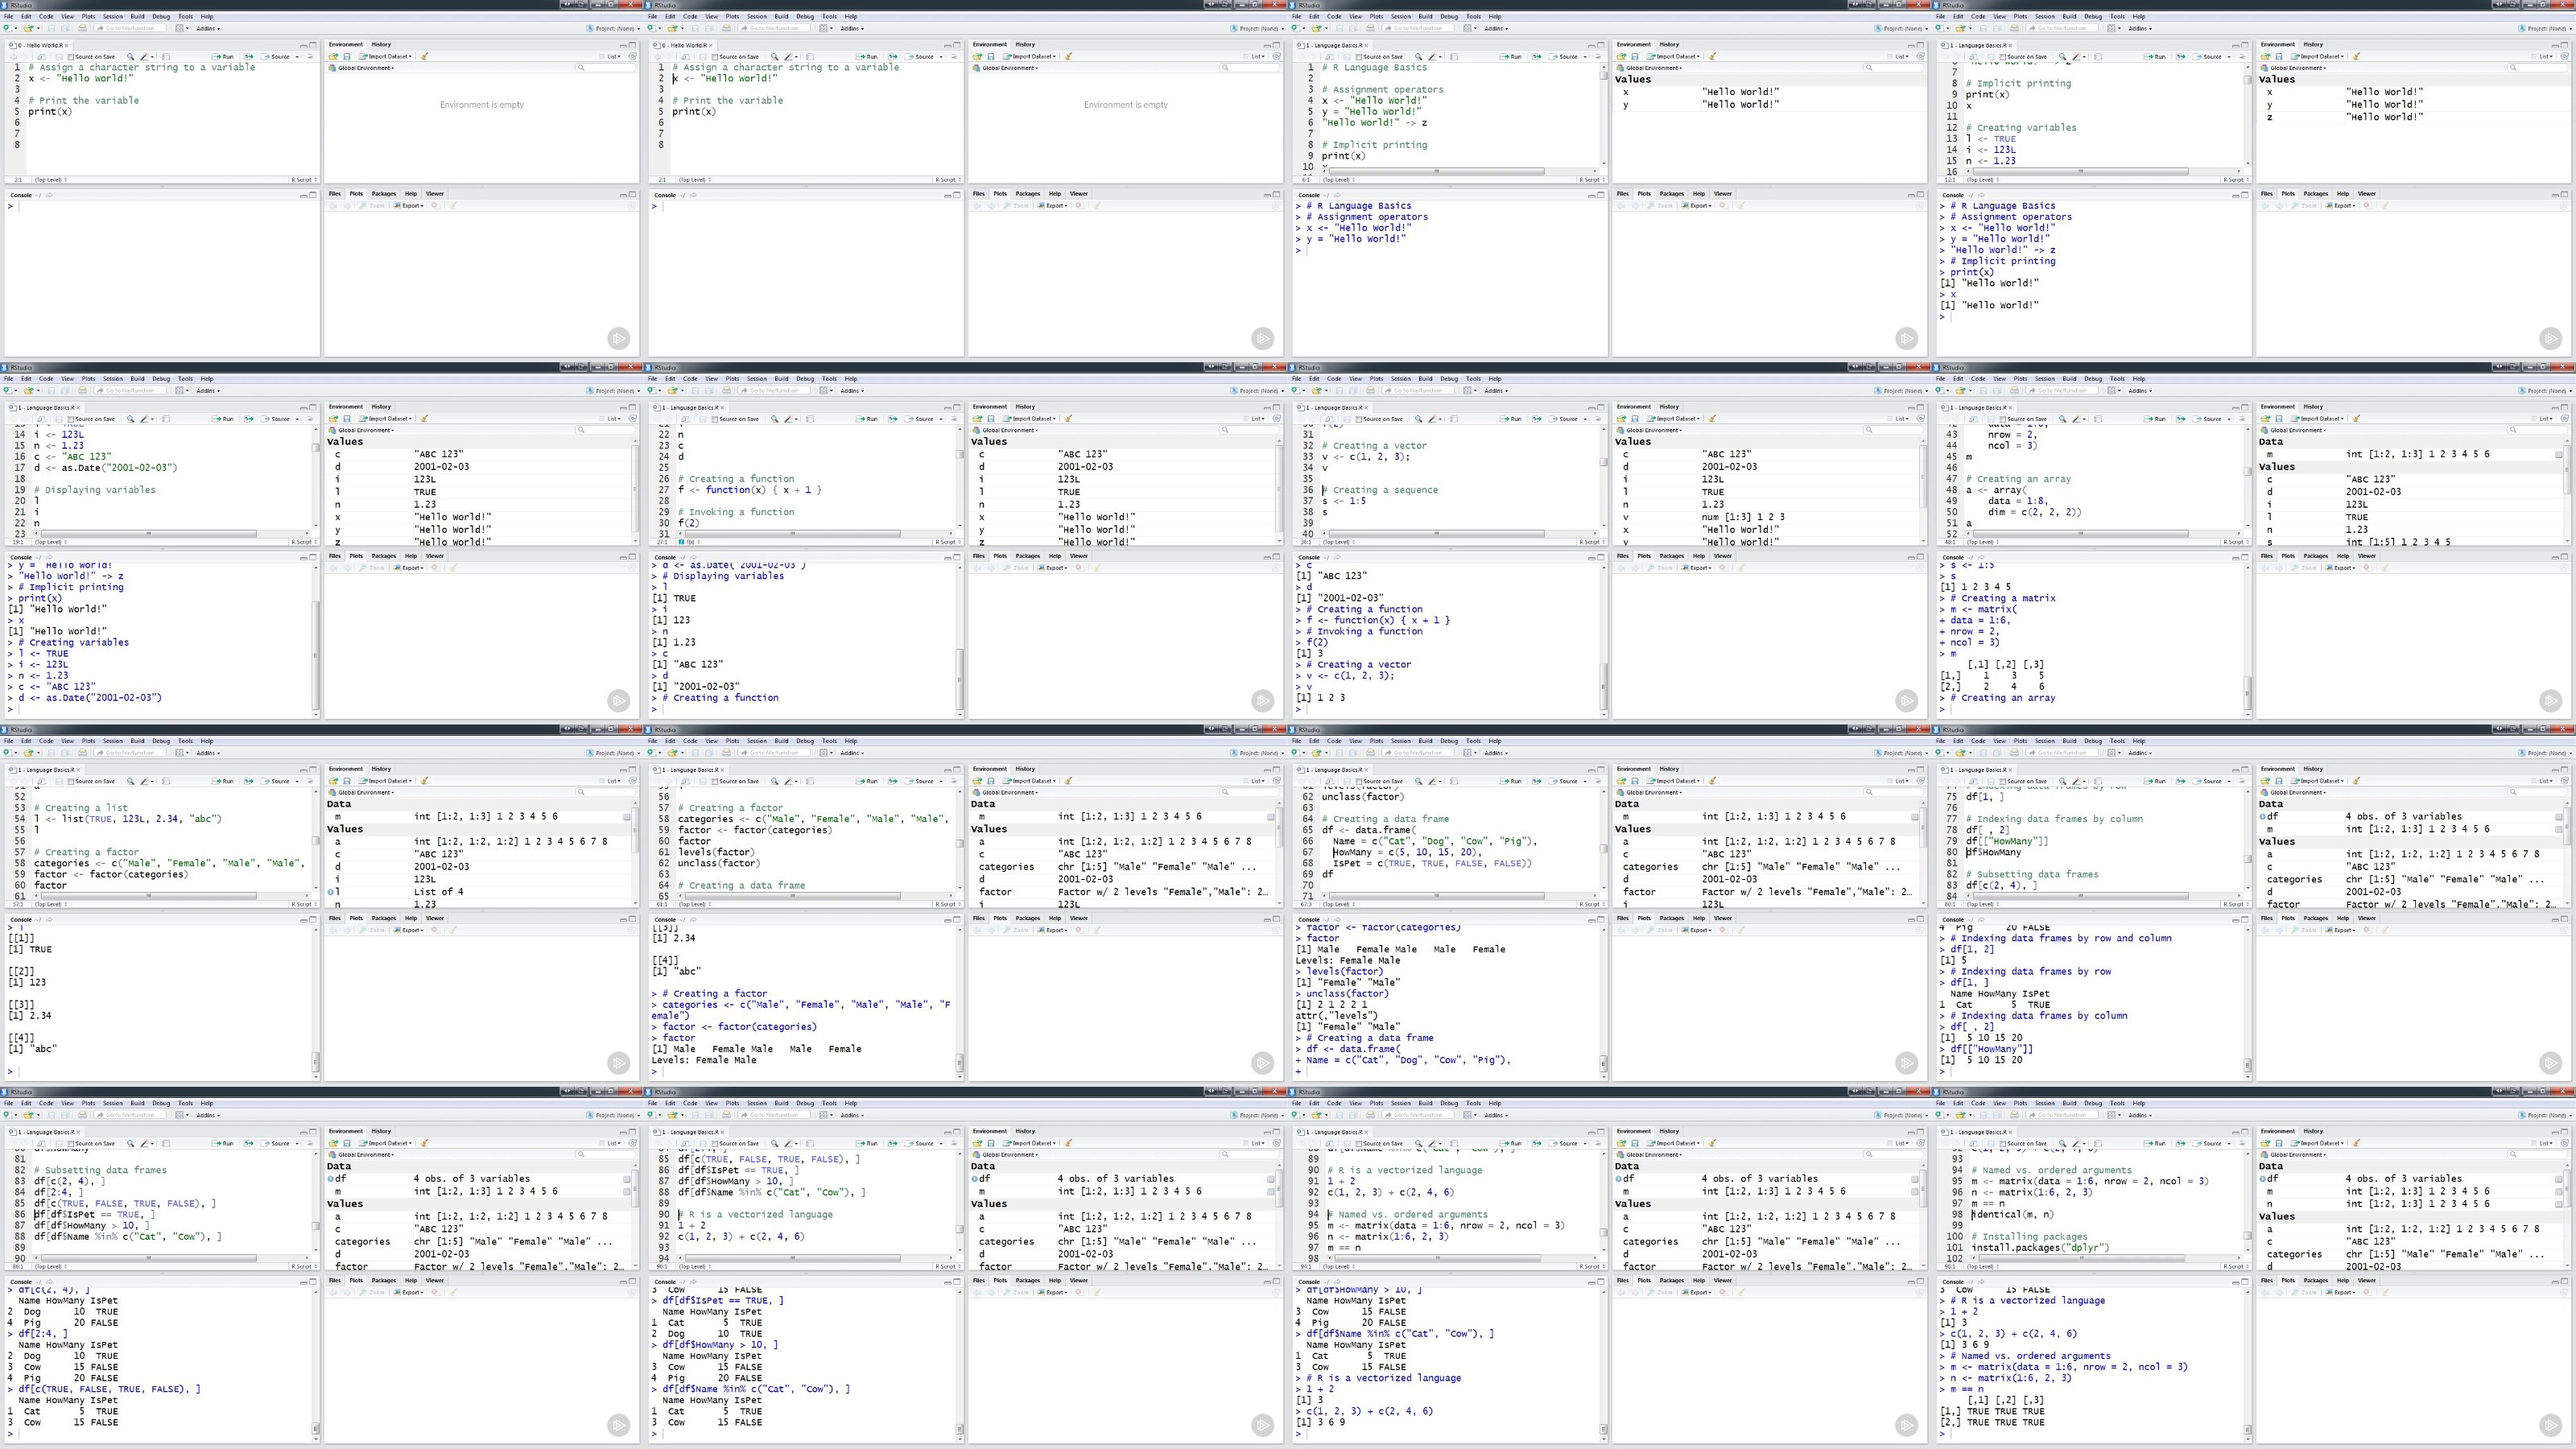Open Export dropdown in 'df[2:4, ]' window
Image resolution: width=2576 pixels, height=1449 pixels.
(408, 1293)
